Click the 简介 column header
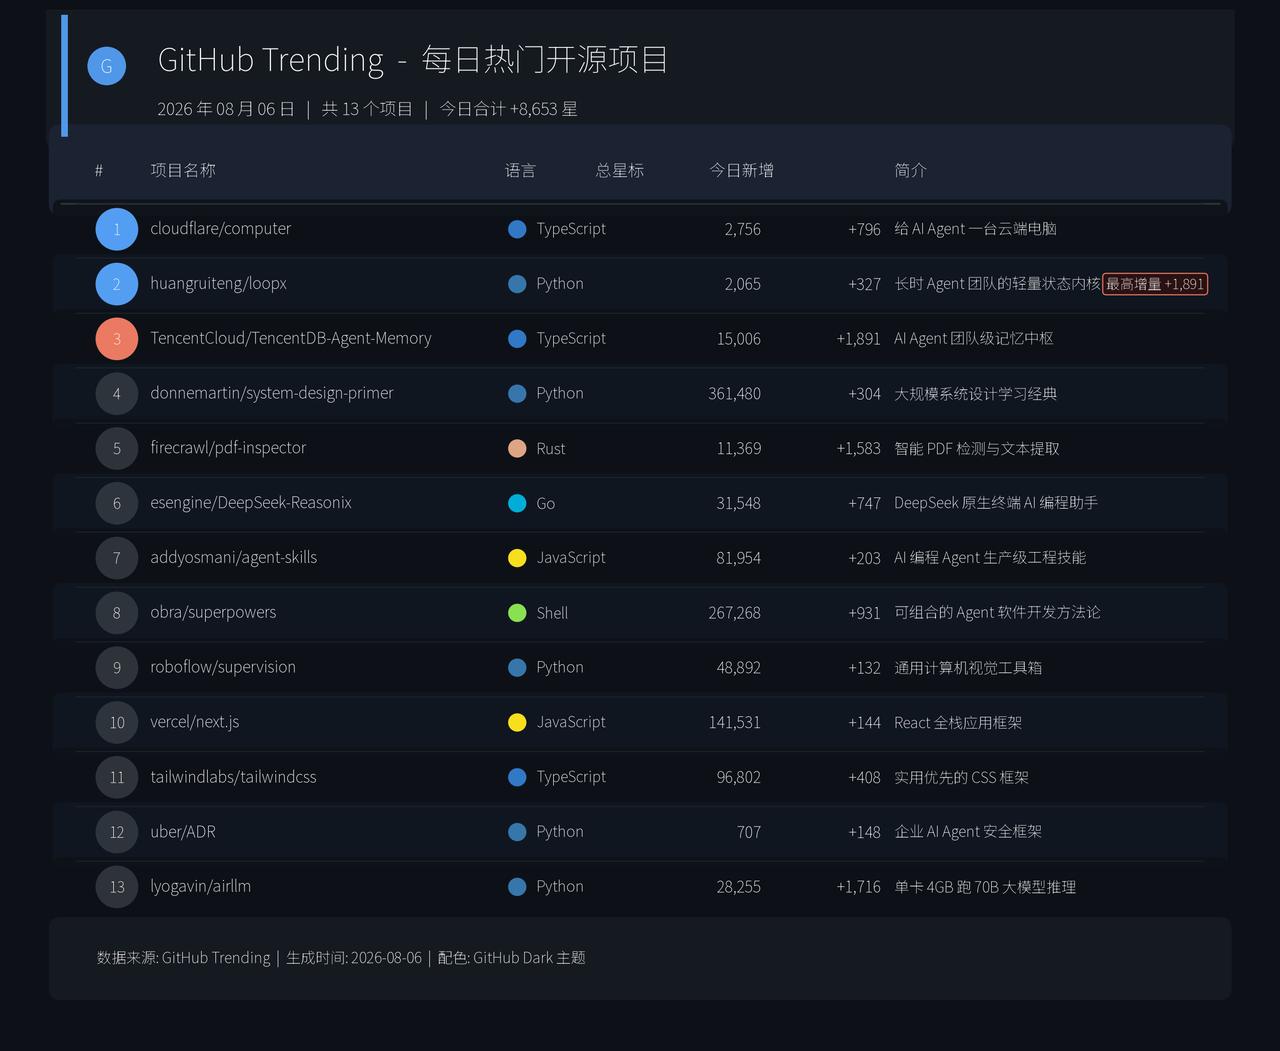The height and width of the screenshot is (1051, 1280). (910, 170)
